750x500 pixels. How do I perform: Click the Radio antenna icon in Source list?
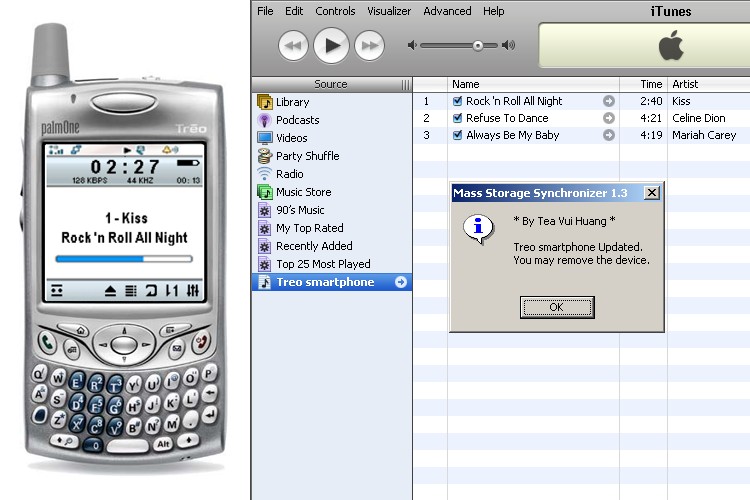click(265, 174)
